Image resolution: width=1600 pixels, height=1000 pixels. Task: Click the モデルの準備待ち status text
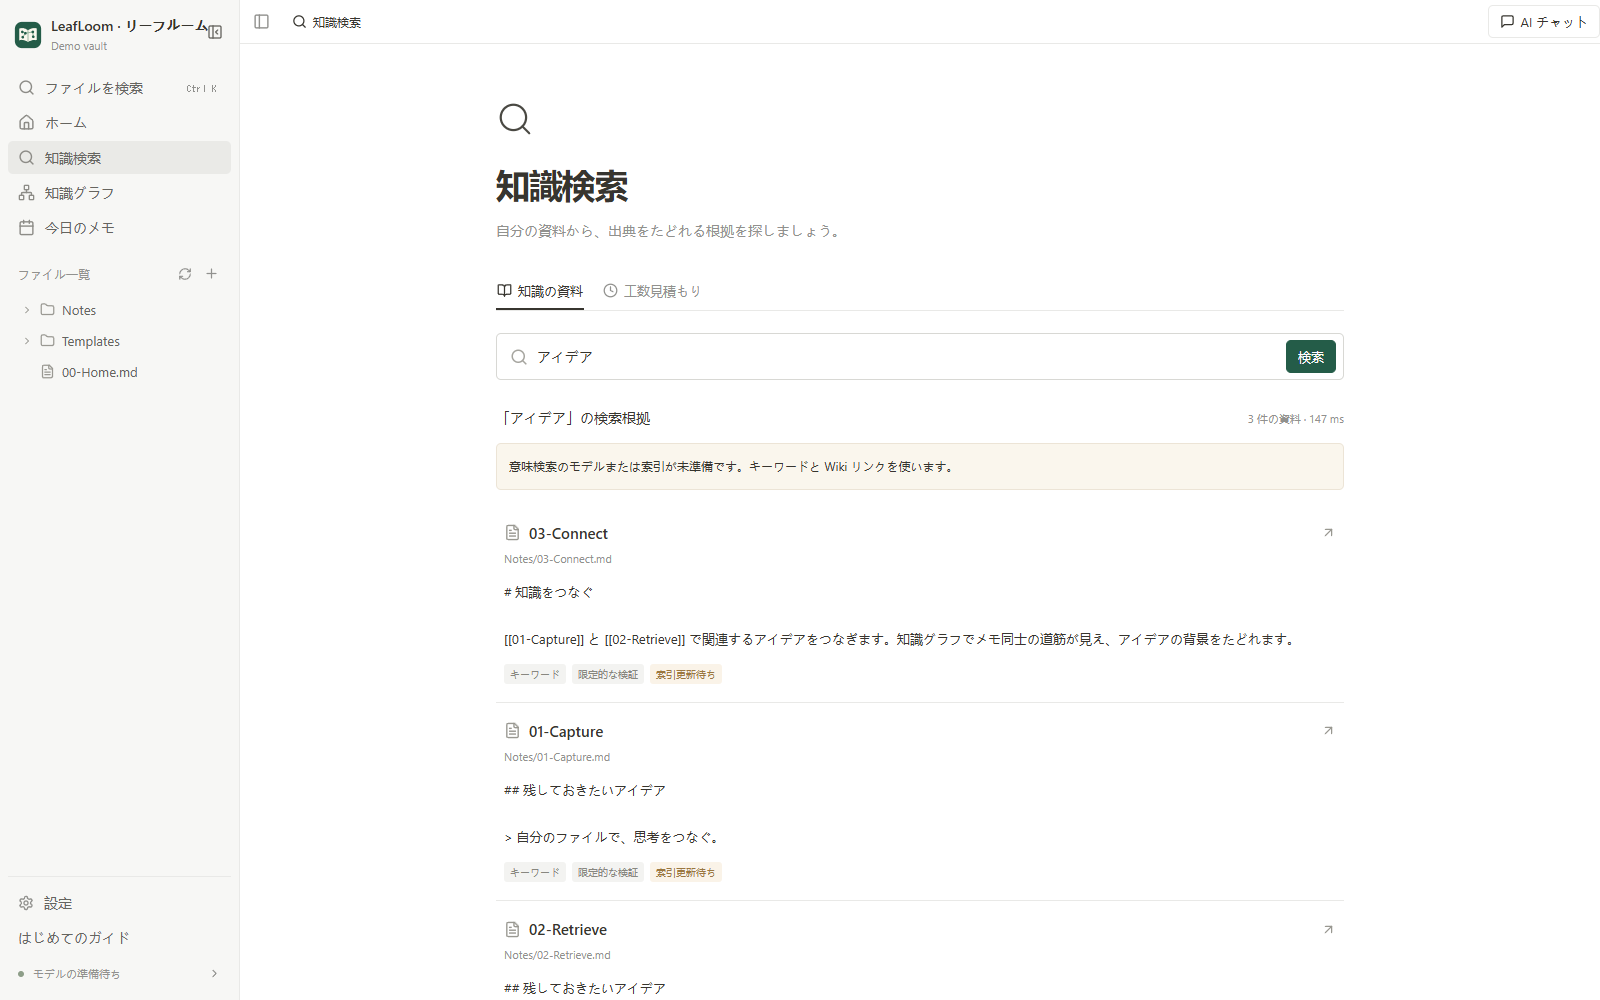click(76, 974)
